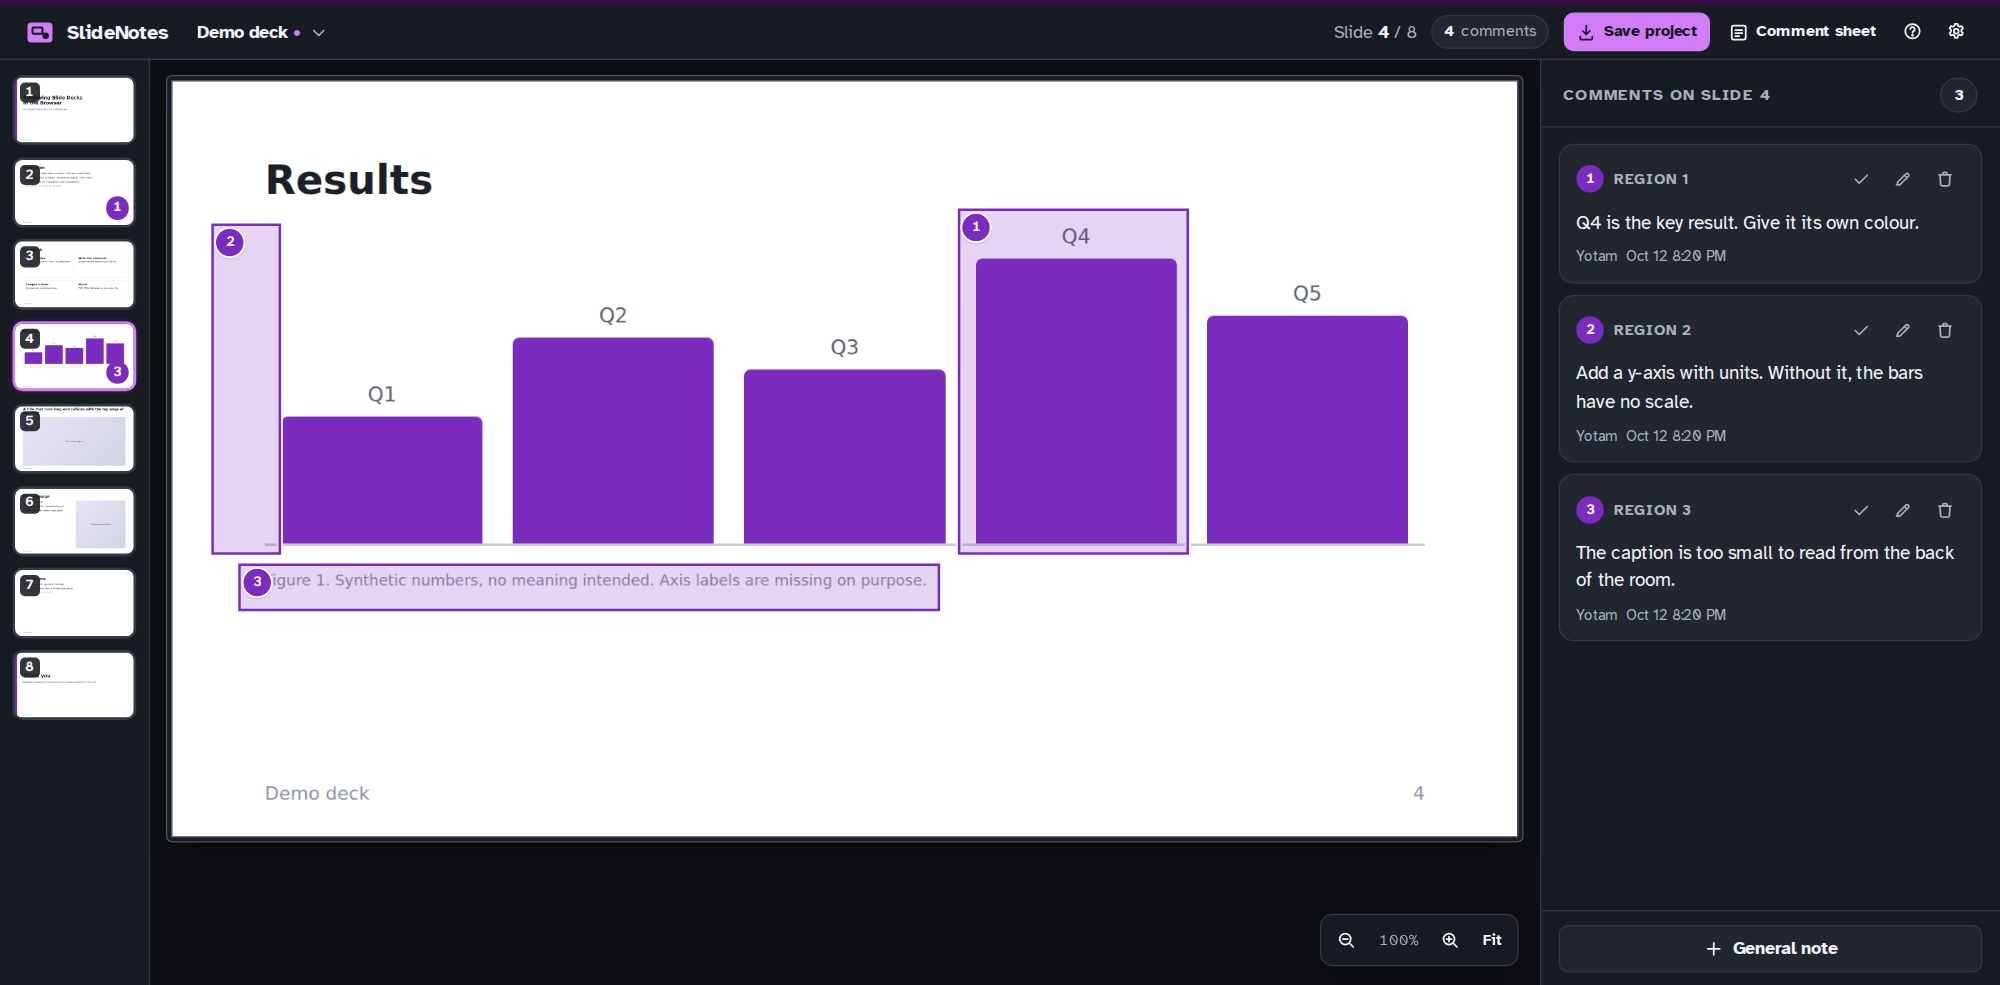This screenshot has height=985, width=2000.
Task: Resolve Region 1 comment with checkmark
Action: [1861, 179]
